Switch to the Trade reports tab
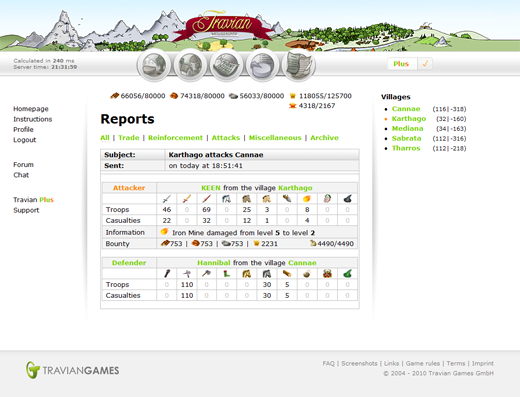 click(129, 138)
